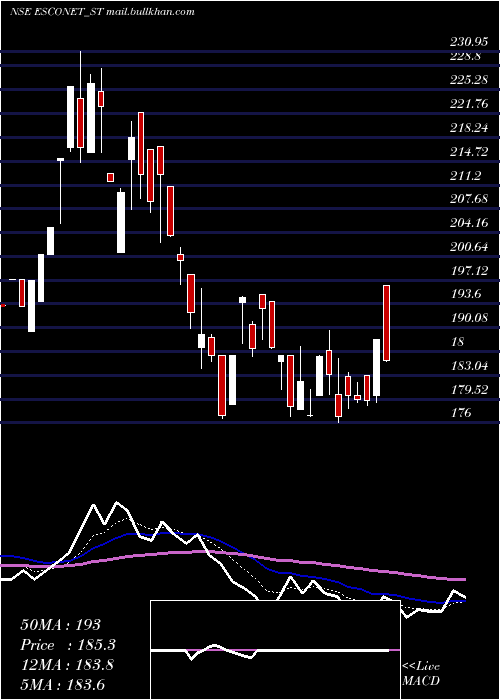Viewport: 500px width, 700px height.
Task: Click the 190.08 price axis label
Action: coord(468,318)
